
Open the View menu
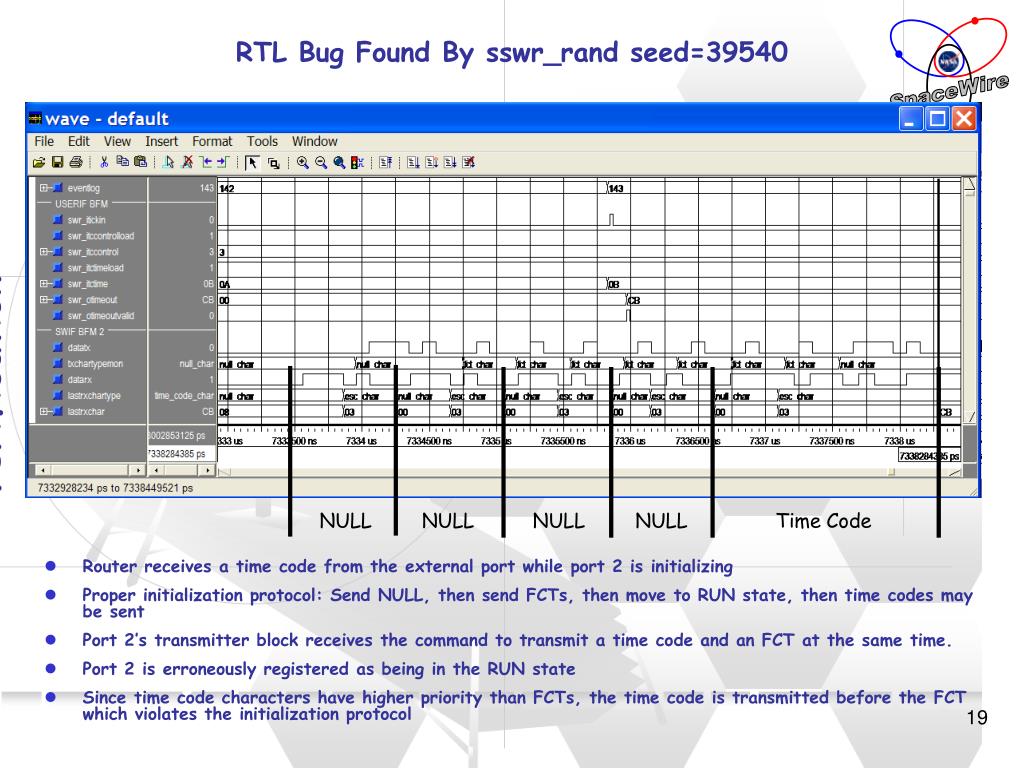tap(118, 141)
